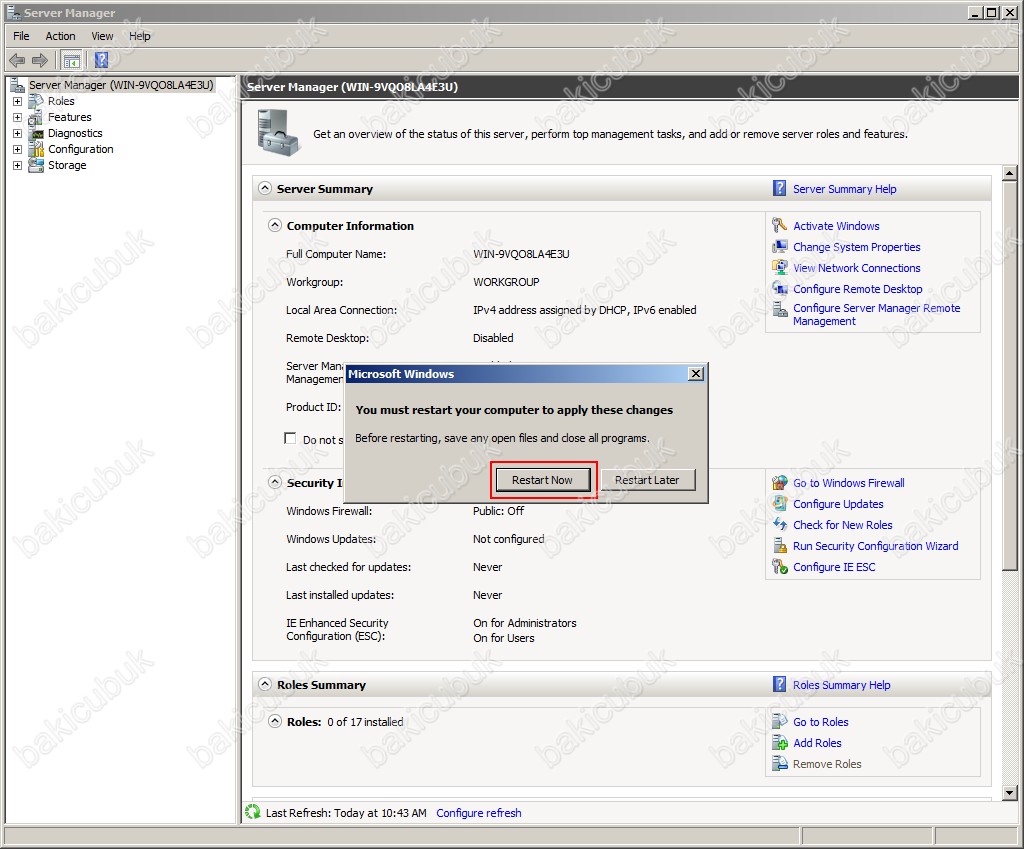Open the Configure refresh link
Image resolution: width=1024 pixels, height=849 pixels.
coord(479,813)
